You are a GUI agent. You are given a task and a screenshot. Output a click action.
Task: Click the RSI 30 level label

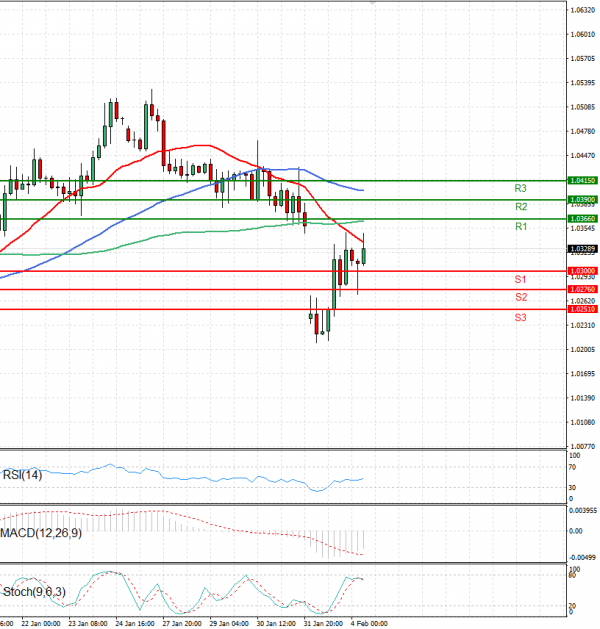tap(572, 488)
